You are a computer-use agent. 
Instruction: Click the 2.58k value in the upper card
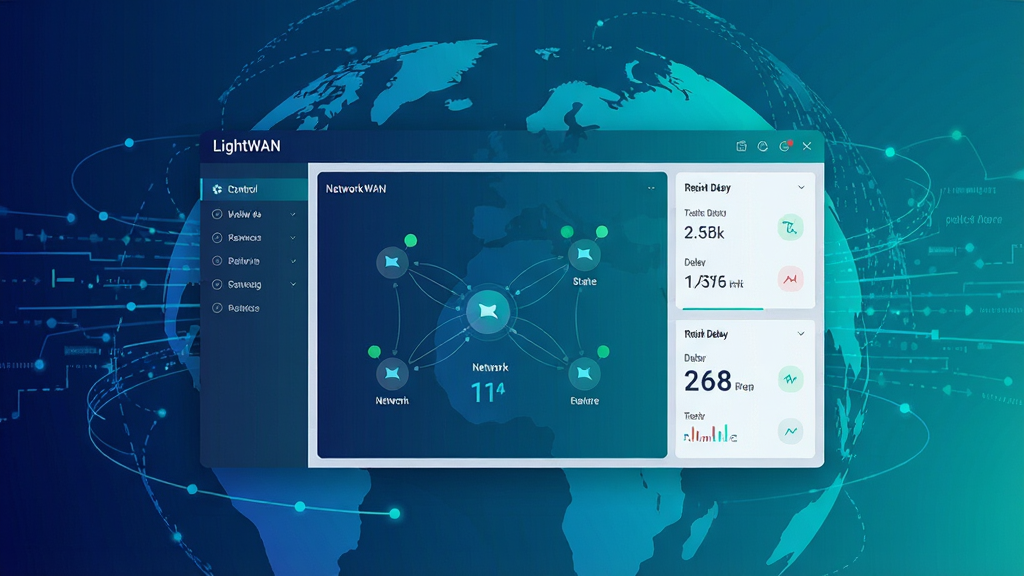(x=704, y=232)
